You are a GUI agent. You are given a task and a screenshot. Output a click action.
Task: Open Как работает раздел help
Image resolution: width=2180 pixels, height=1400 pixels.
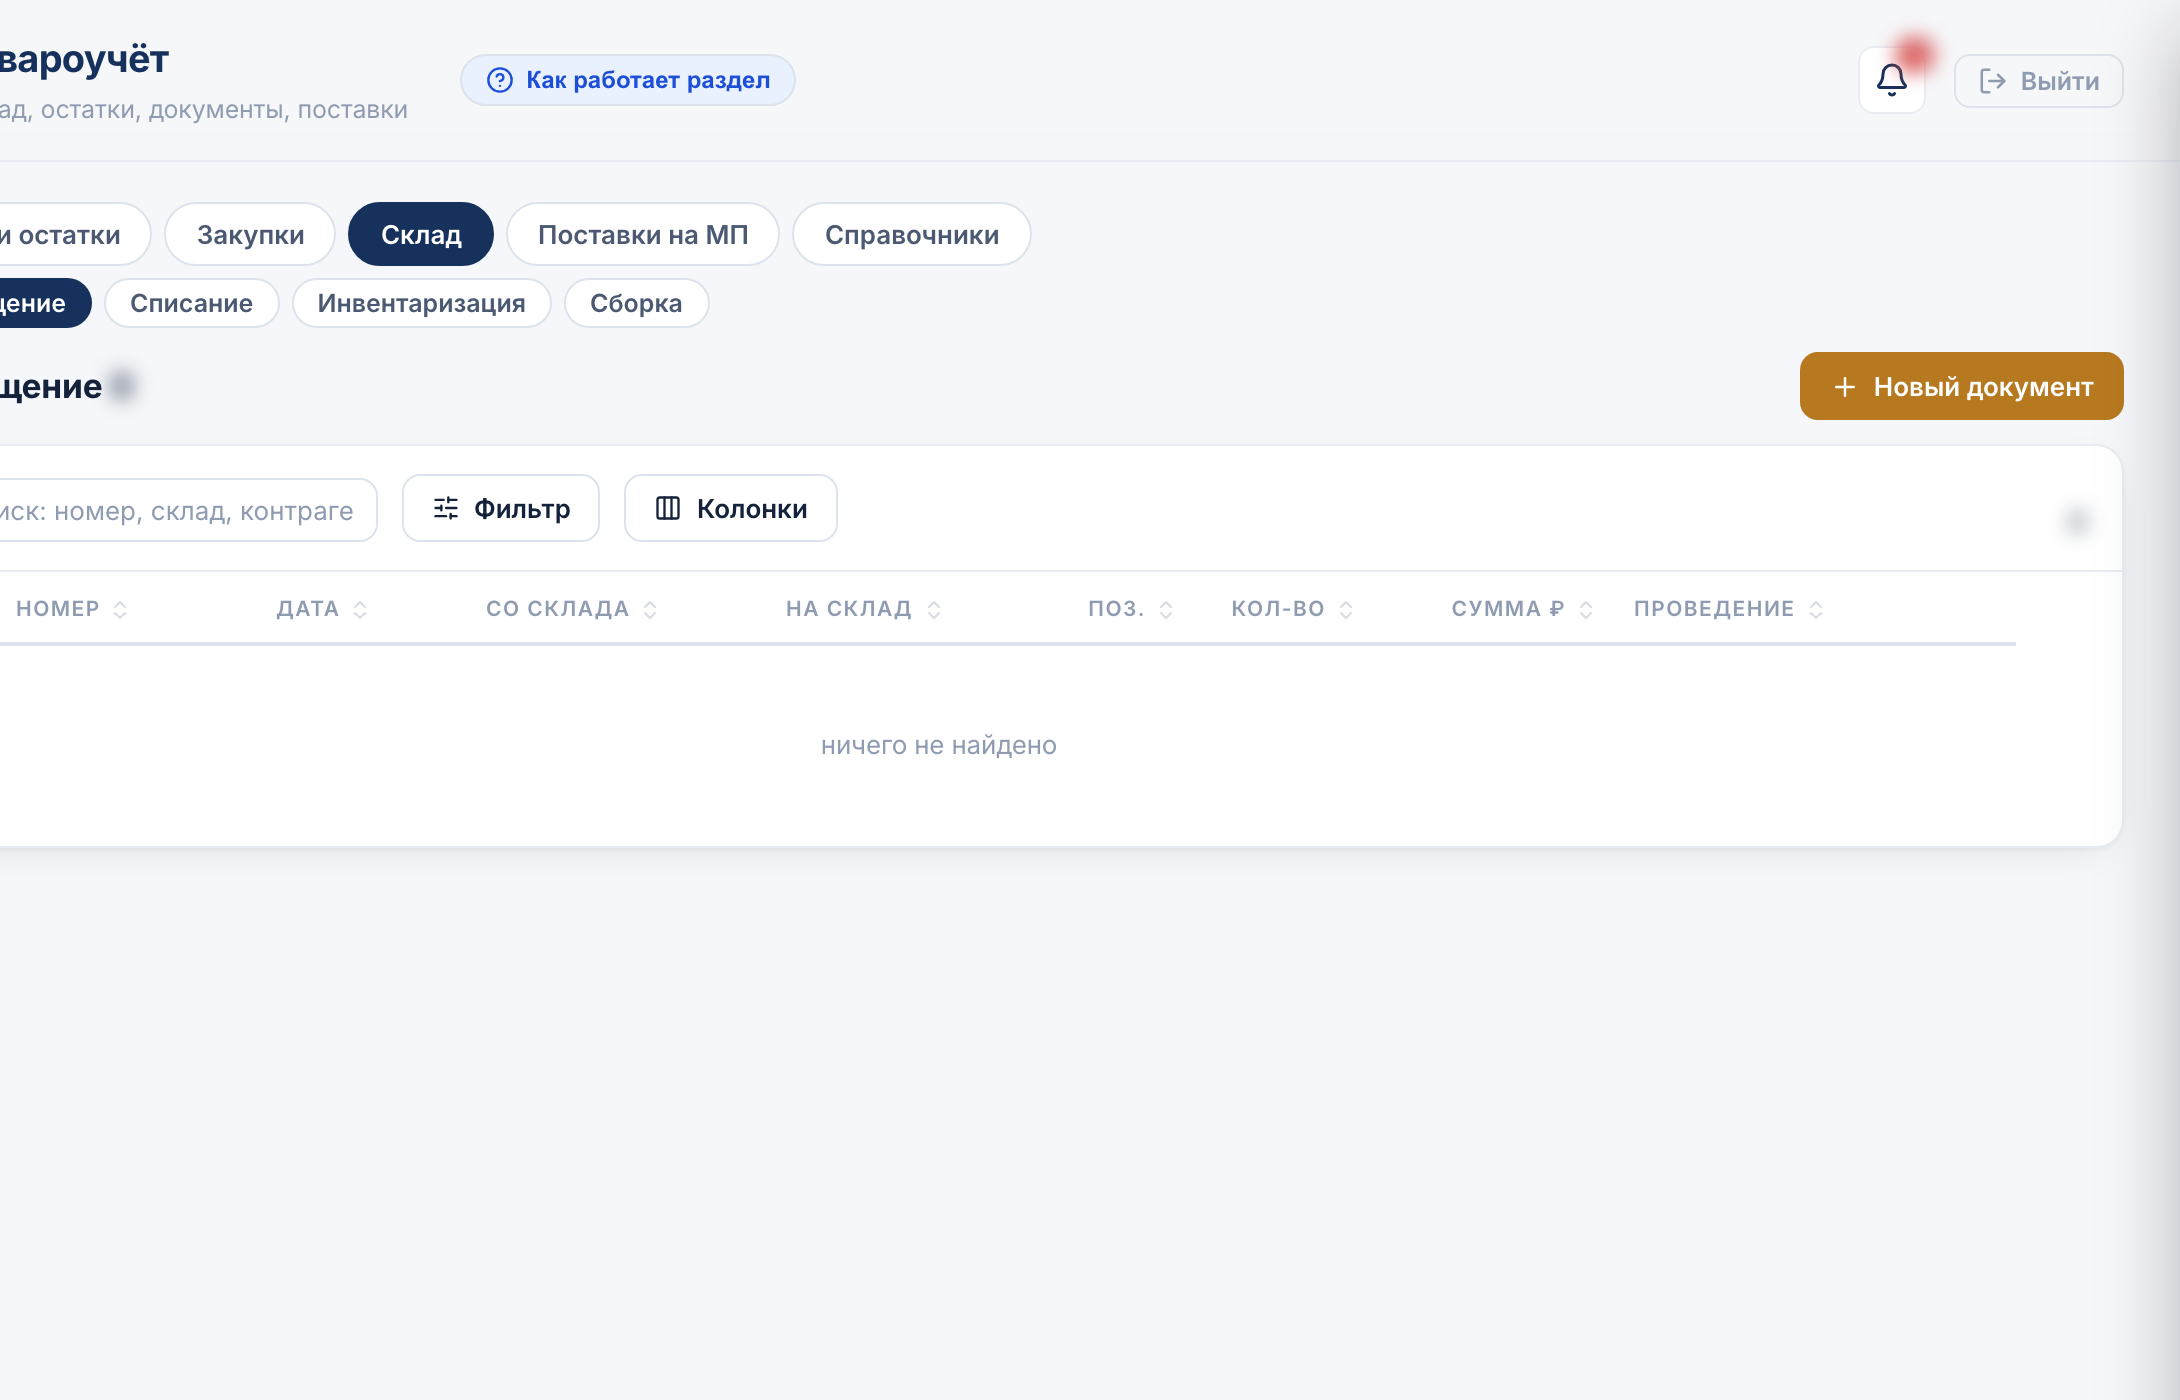coord(628,80)
